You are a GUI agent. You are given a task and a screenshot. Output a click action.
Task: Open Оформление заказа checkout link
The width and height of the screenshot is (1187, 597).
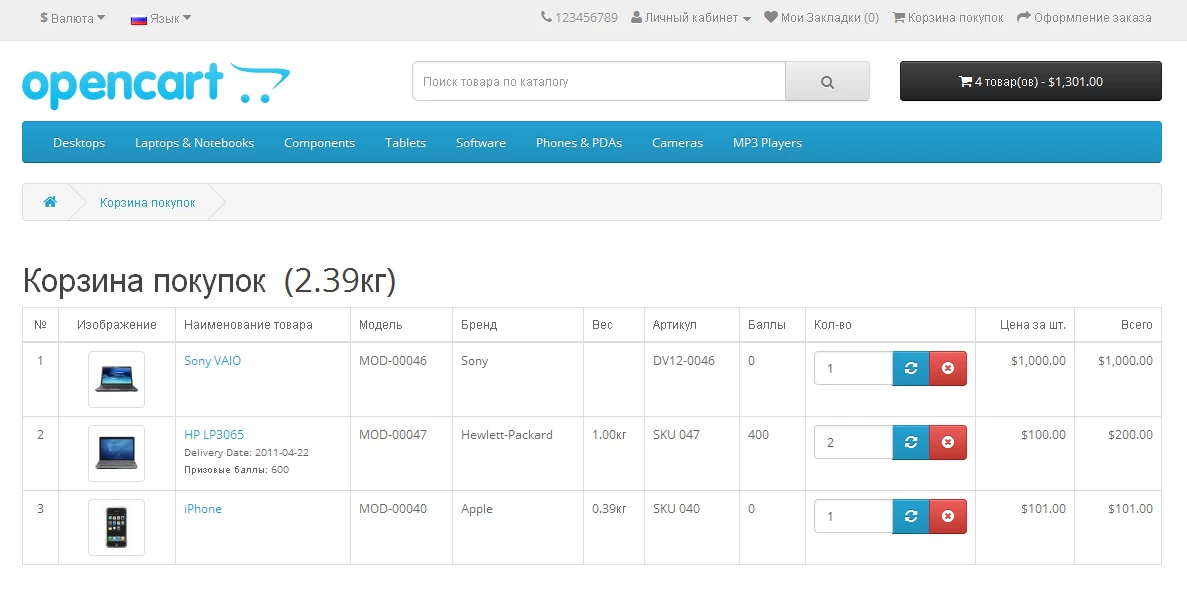pyautogui.click(x=1084, y=17)
